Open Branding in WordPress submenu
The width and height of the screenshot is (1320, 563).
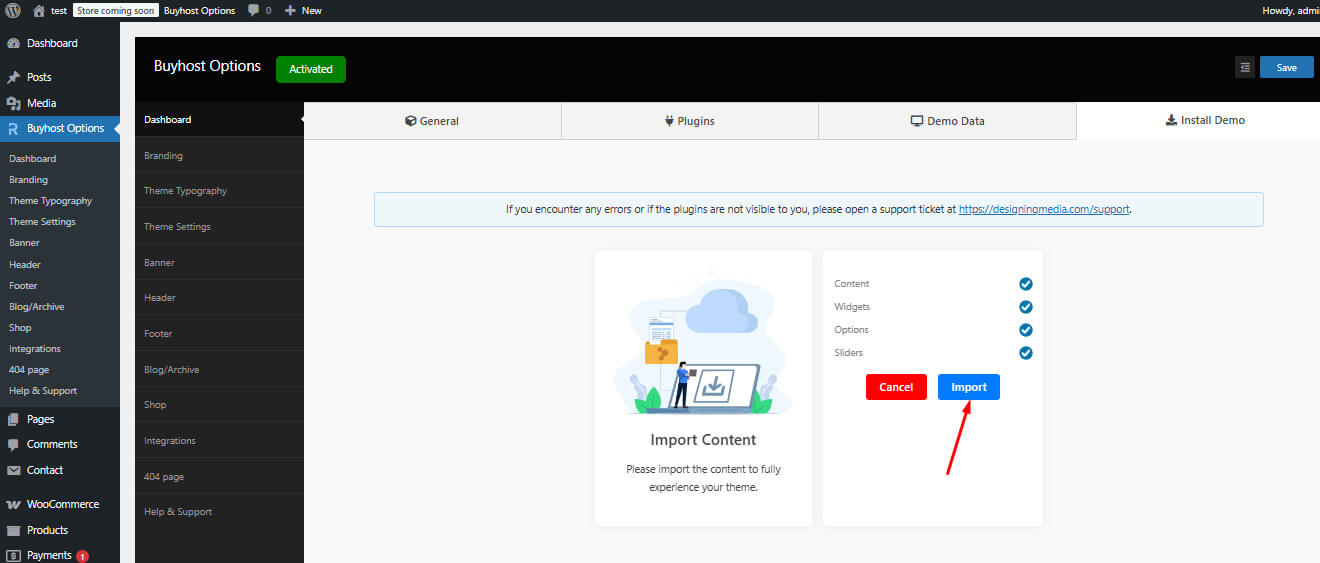(28, 180)
